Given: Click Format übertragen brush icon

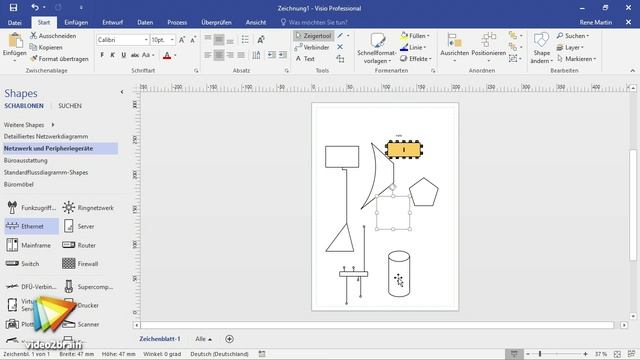Looking at the screenshot, I should coord(33,59).
